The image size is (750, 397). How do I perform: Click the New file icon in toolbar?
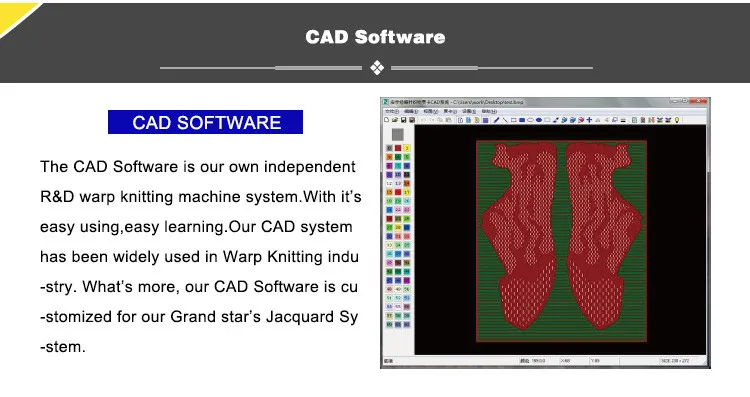coord(386,120)
